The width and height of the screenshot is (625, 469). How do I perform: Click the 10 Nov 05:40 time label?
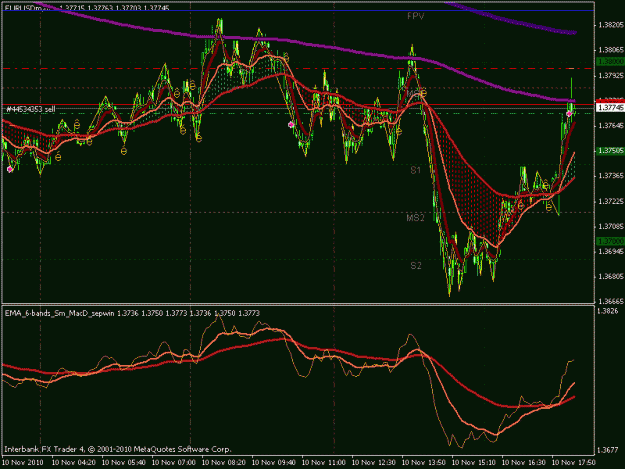point(124,462)
